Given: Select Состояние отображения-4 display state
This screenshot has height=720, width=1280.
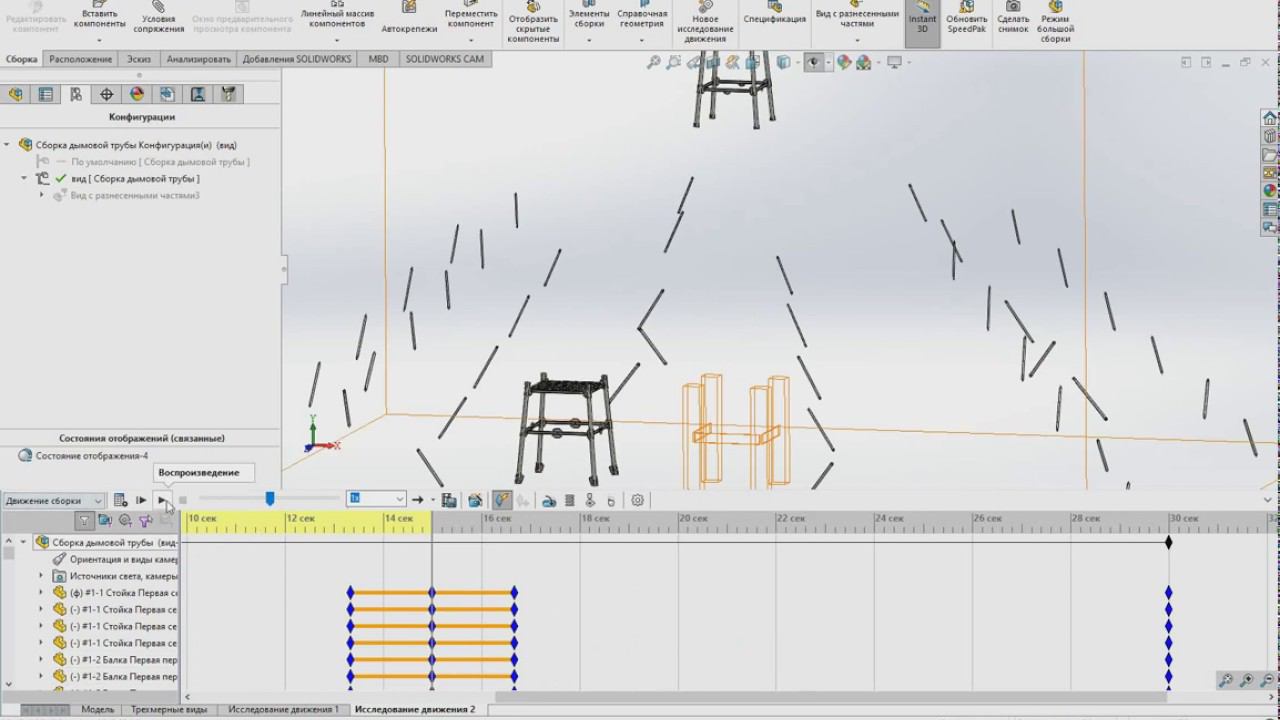Looking at the screenshot, I should coord(91,456).
